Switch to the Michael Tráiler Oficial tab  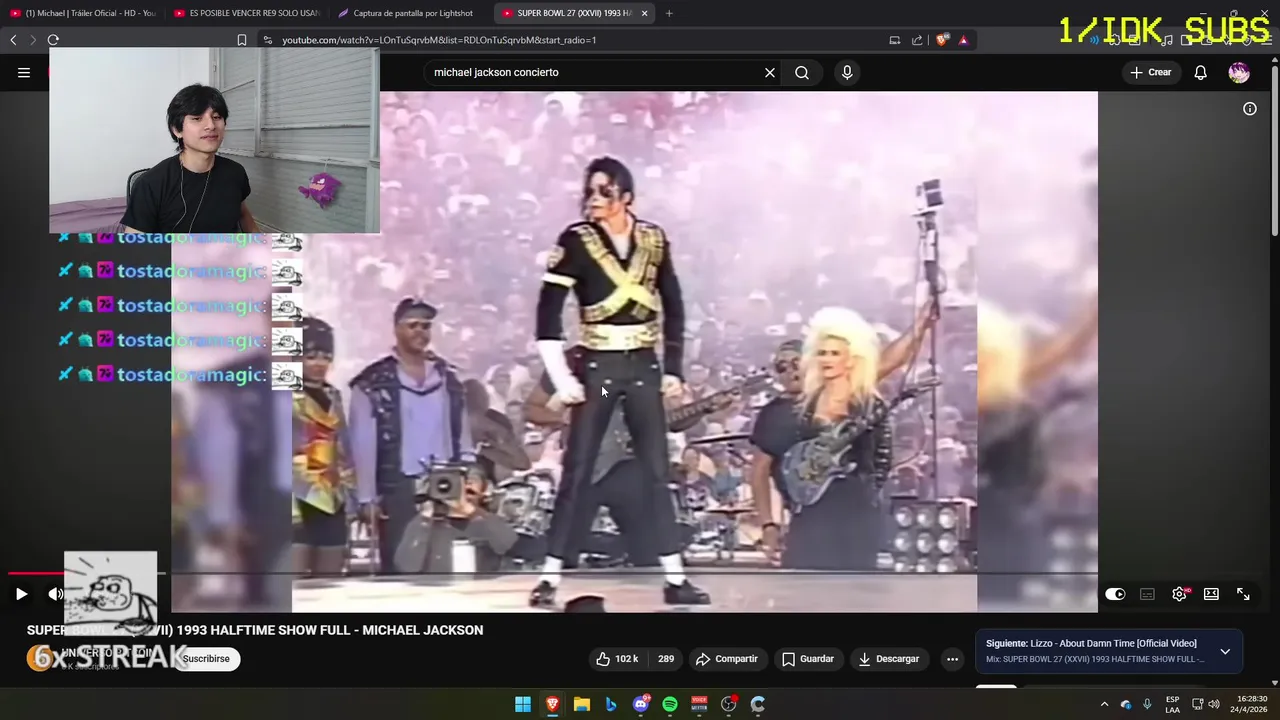click(83, 13)
